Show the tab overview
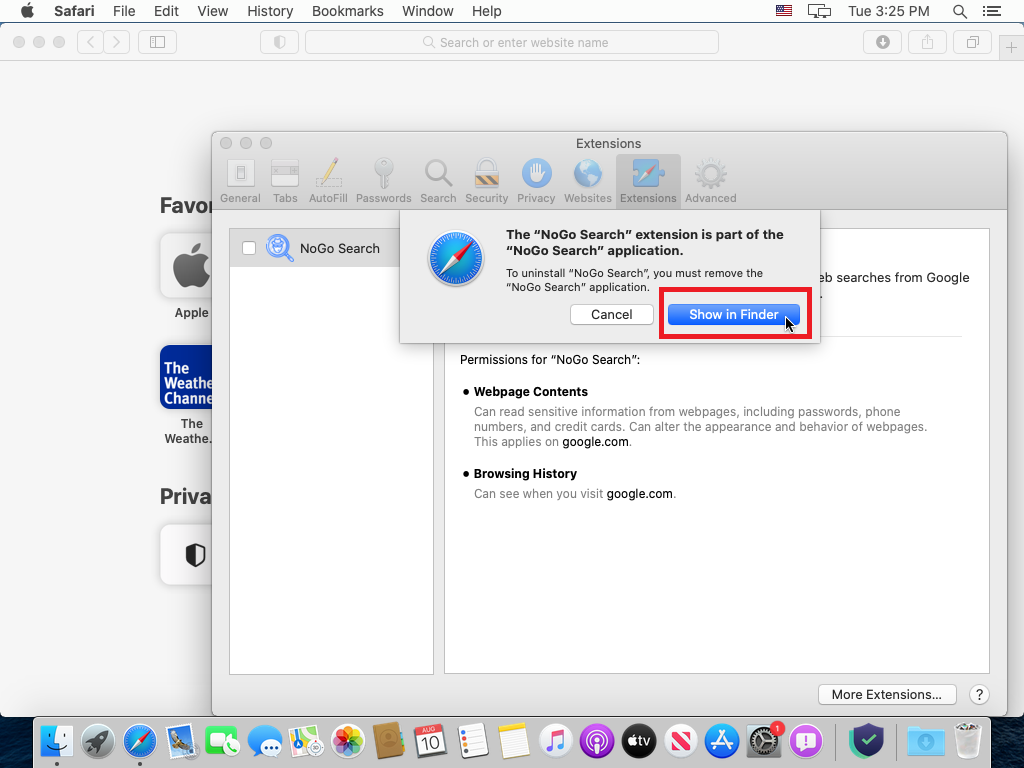 pos(972,42)
